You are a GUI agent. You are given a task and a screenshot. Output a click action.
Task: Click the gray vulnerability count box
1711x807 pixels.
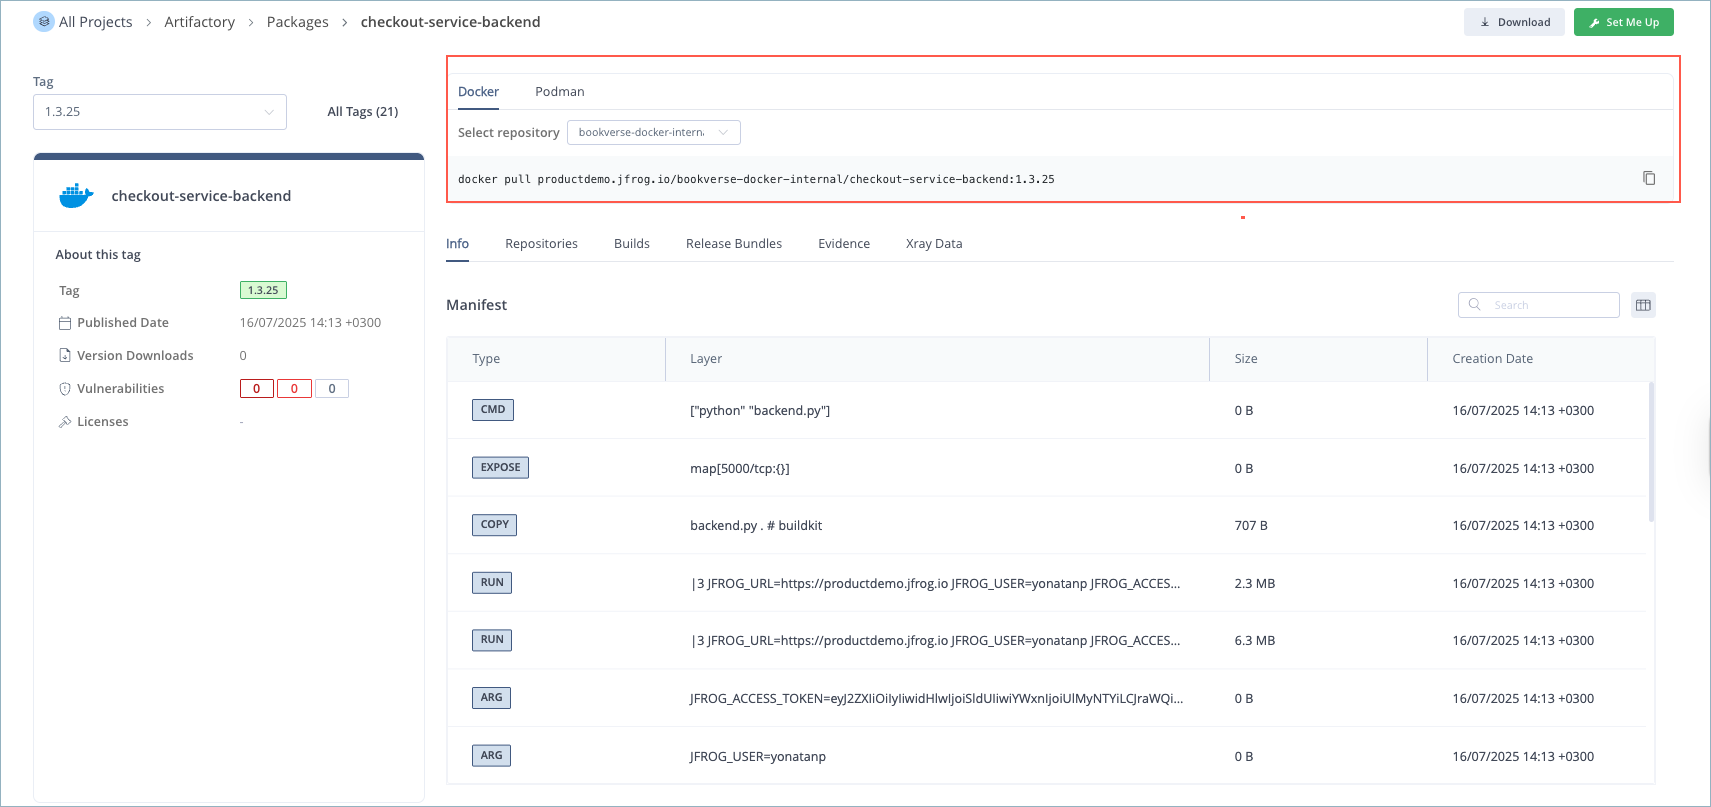coord(332,389)
